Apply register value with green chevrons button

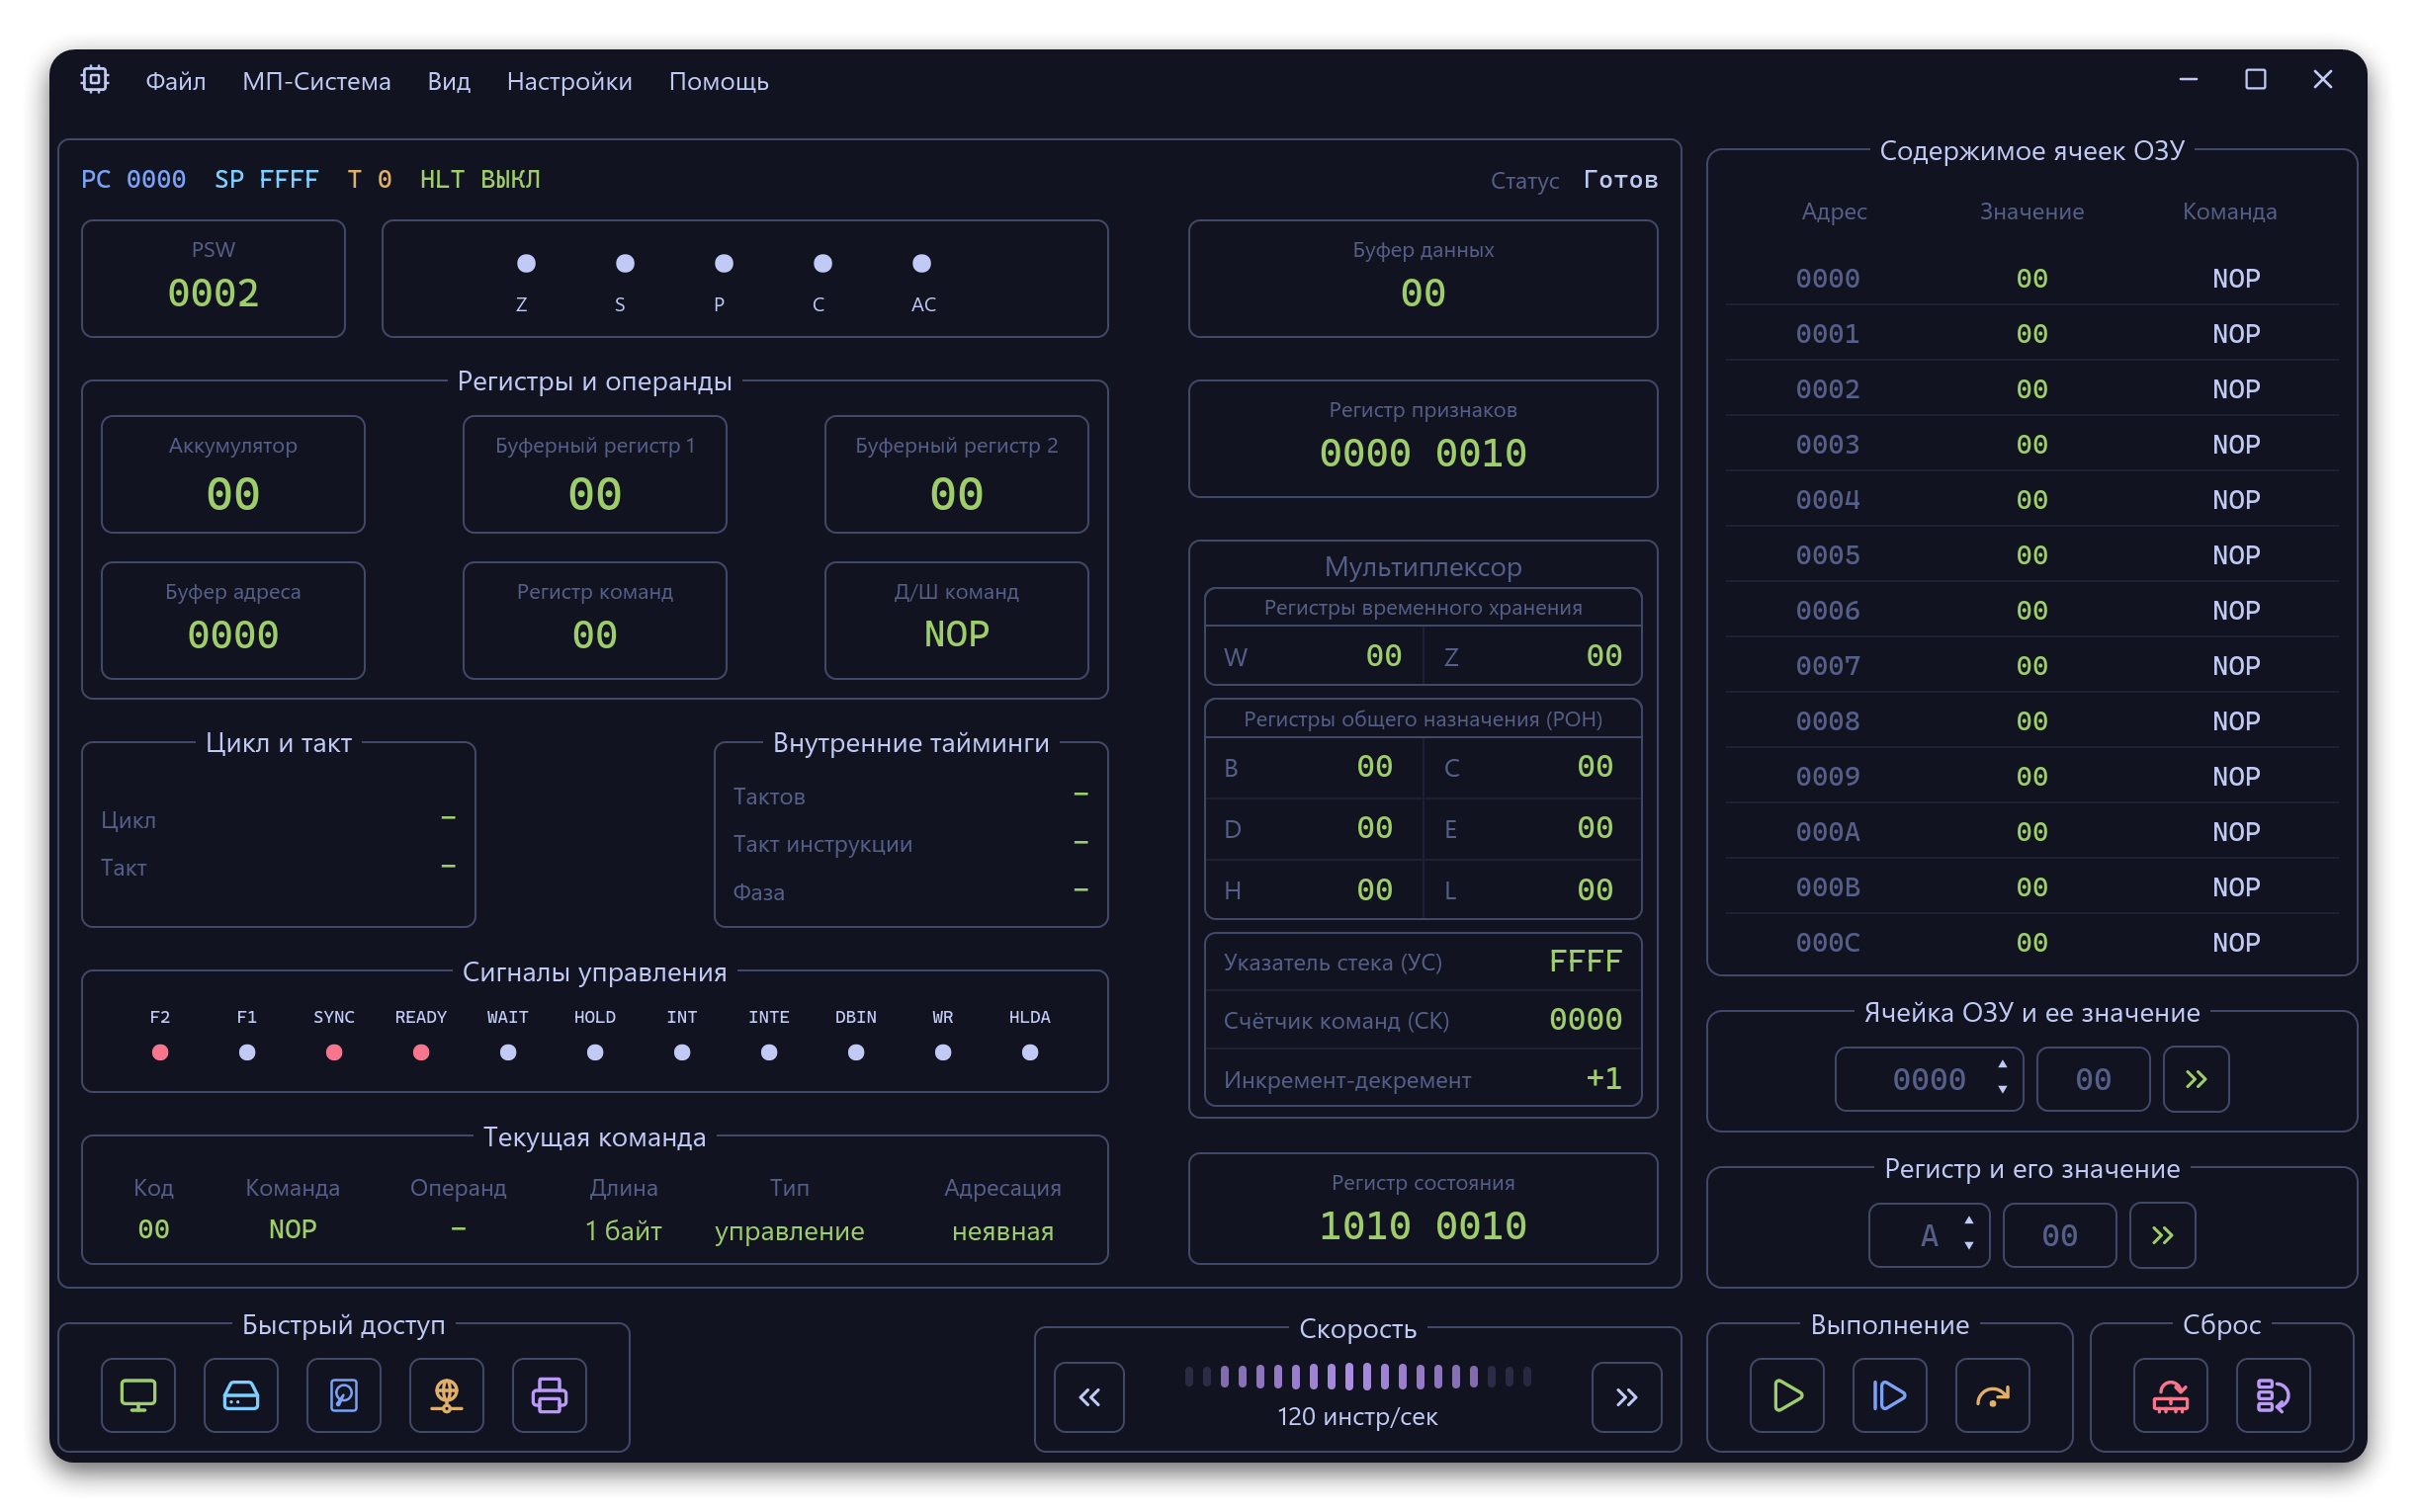tap(2163, 1235)
